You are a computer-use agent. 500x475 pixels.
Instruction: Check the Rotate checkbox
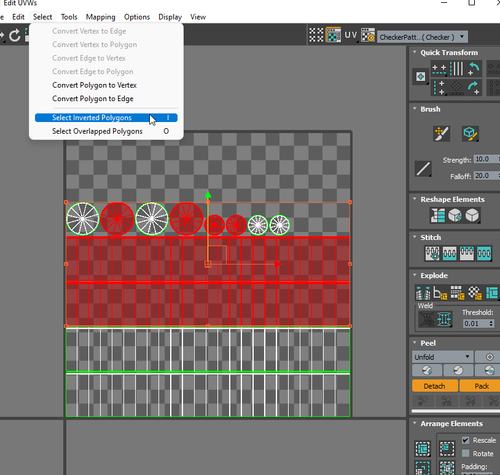click(466, 453)
